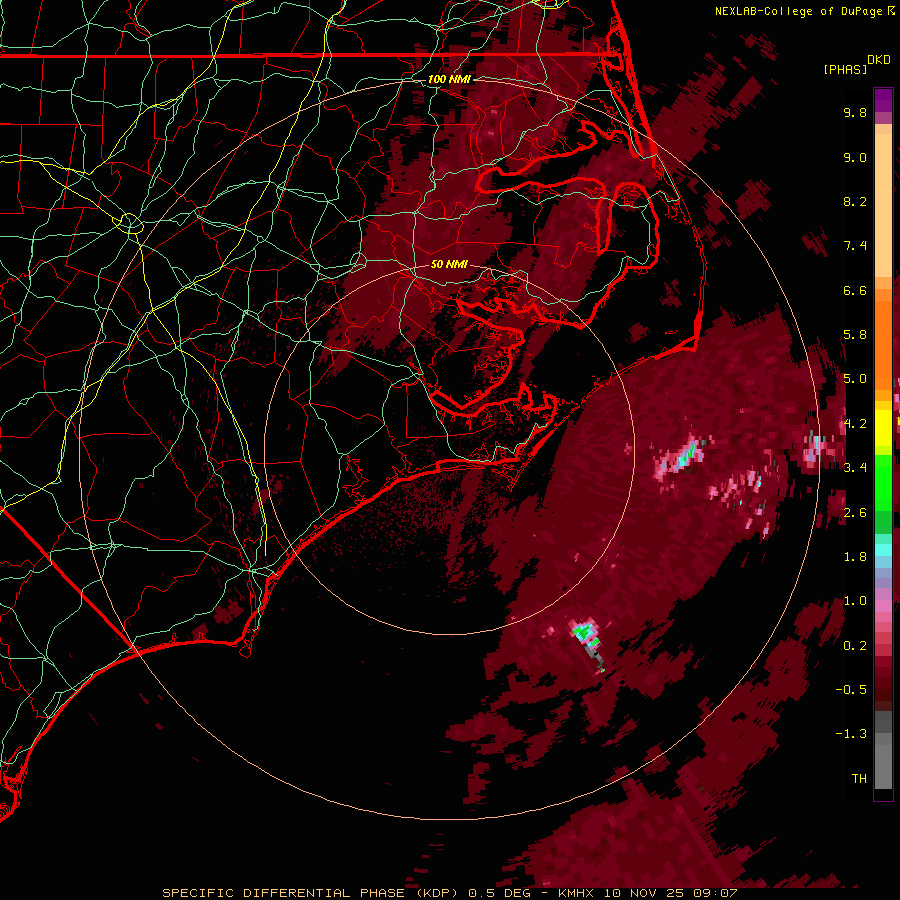
Task: Click the purple top segment of color scale
Action: point(883,100)
